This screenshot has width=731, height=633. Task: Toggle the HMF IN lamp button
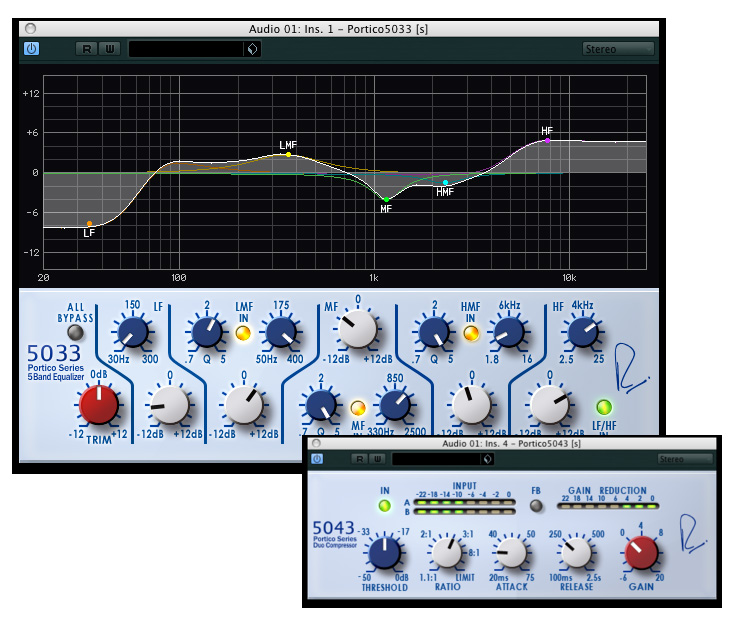(471, 333)
